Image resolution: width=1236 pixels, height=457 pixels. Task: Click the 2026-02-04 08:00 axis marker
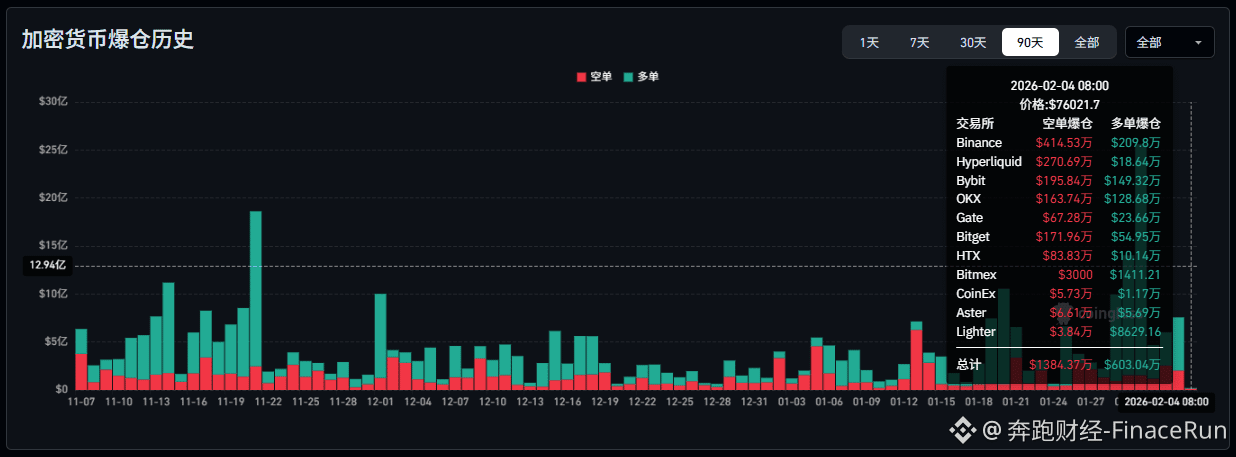pos(1166,402)
